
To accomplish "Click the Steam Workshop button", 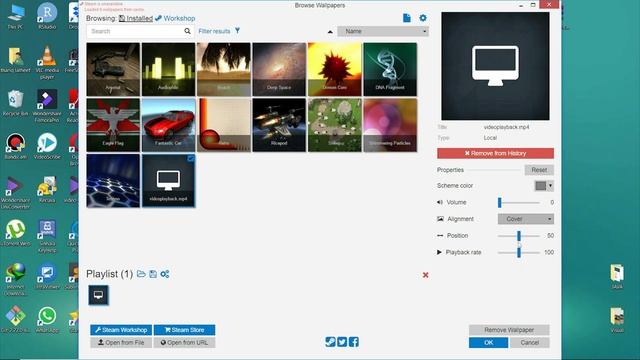I will click(121, 330).
